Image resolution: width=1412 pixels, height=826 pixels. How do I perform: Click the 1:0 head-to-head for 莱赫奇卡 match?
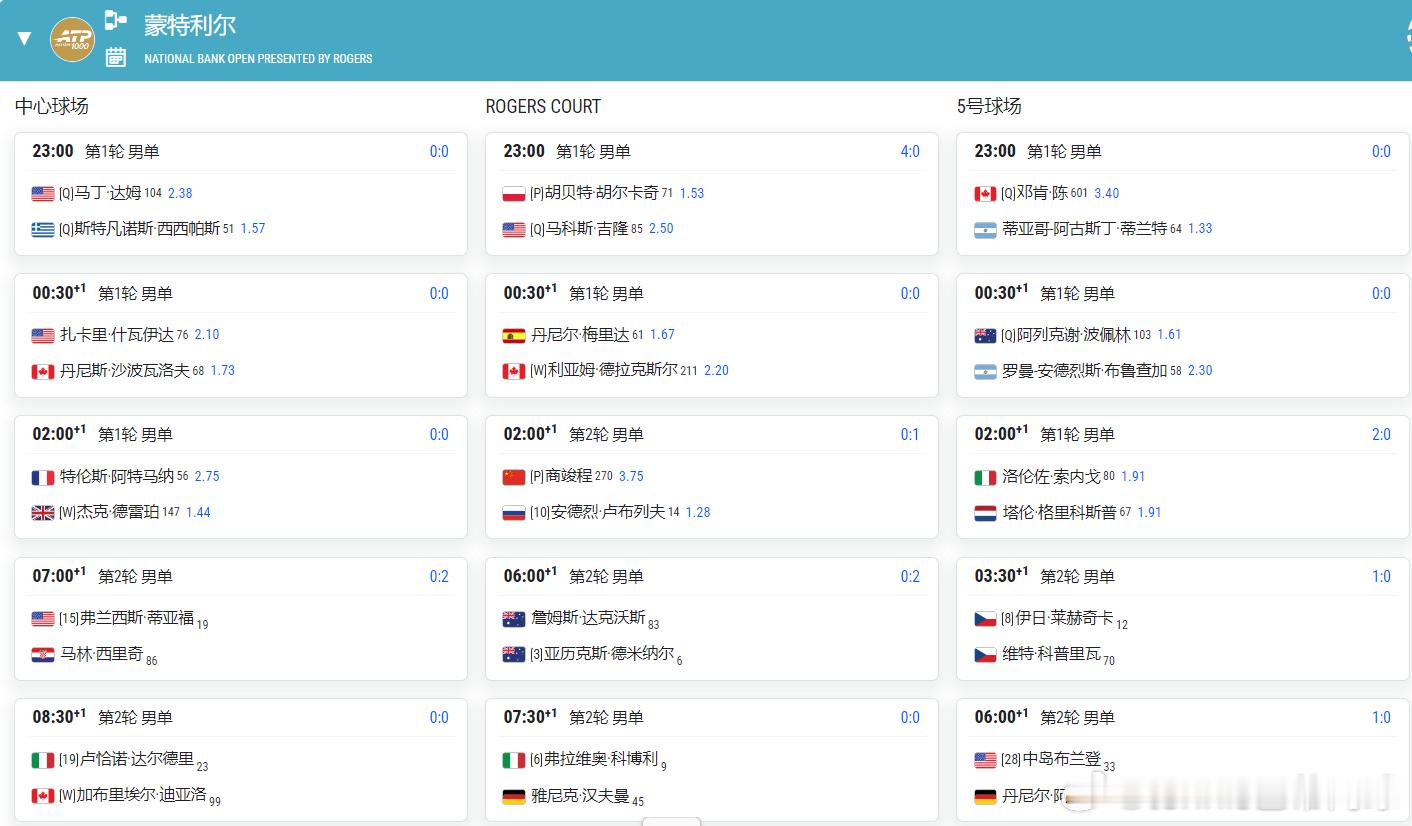pos(1381,577)
